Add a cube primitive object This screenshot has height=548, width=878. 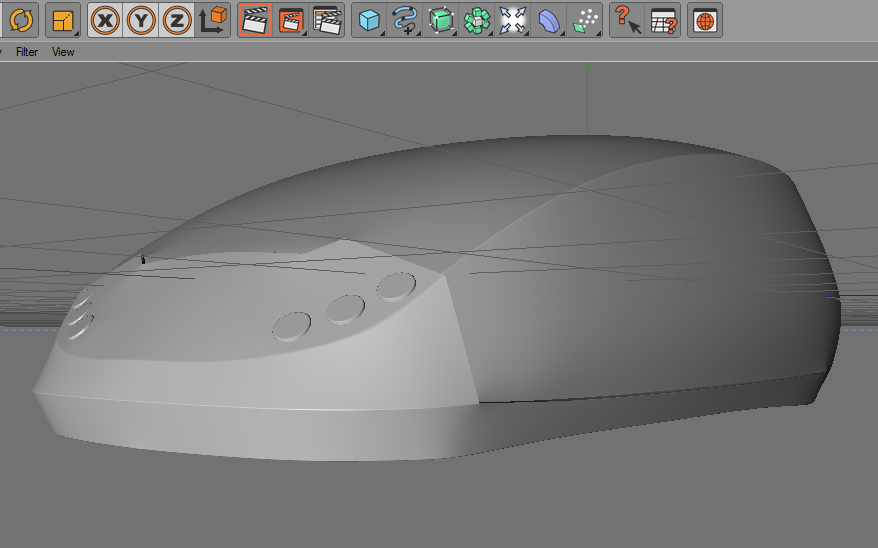click(370, 20)
